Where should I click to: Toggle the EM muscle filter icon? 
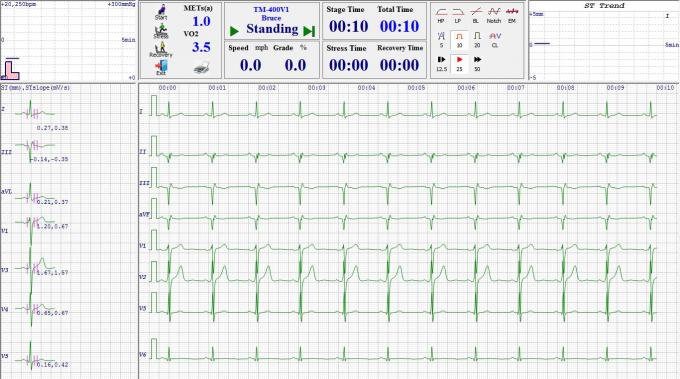coord(512,15)
